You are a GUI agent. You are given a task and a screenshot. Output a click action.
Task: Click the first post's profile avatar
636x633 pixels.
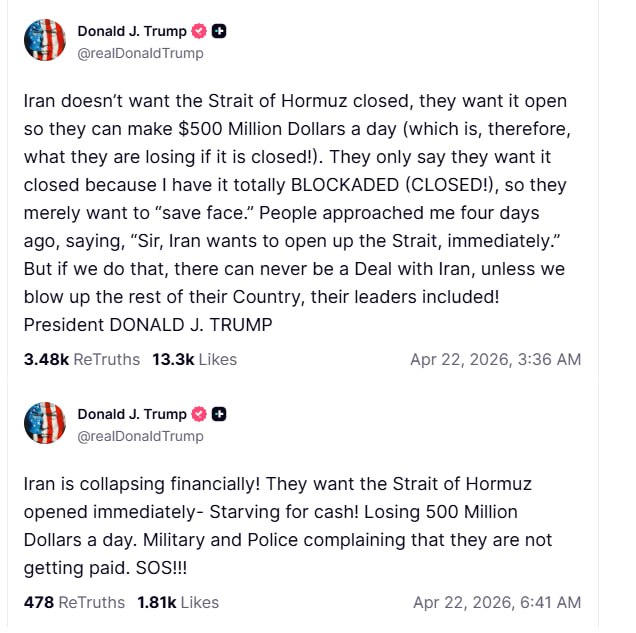click(x=45, y=40)
